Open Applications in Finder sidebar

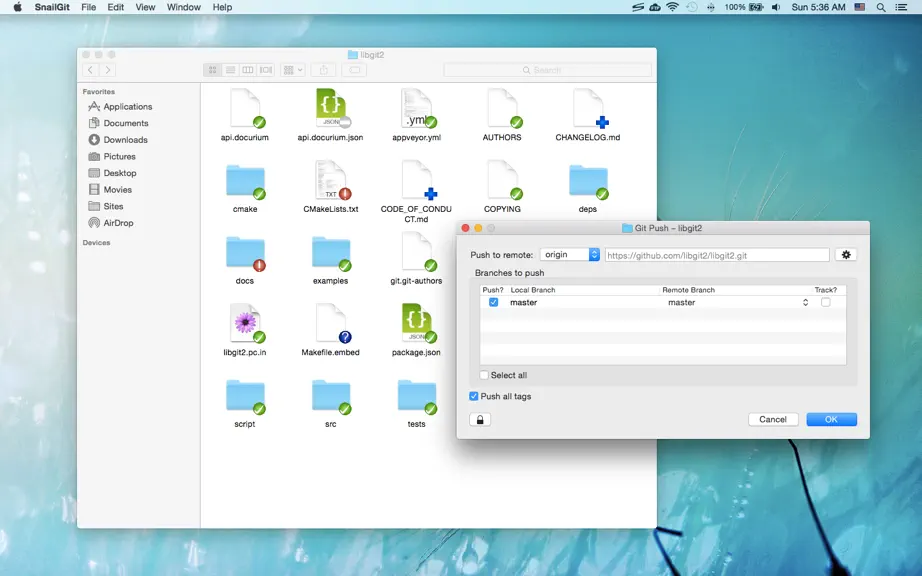tap(120, 106)
